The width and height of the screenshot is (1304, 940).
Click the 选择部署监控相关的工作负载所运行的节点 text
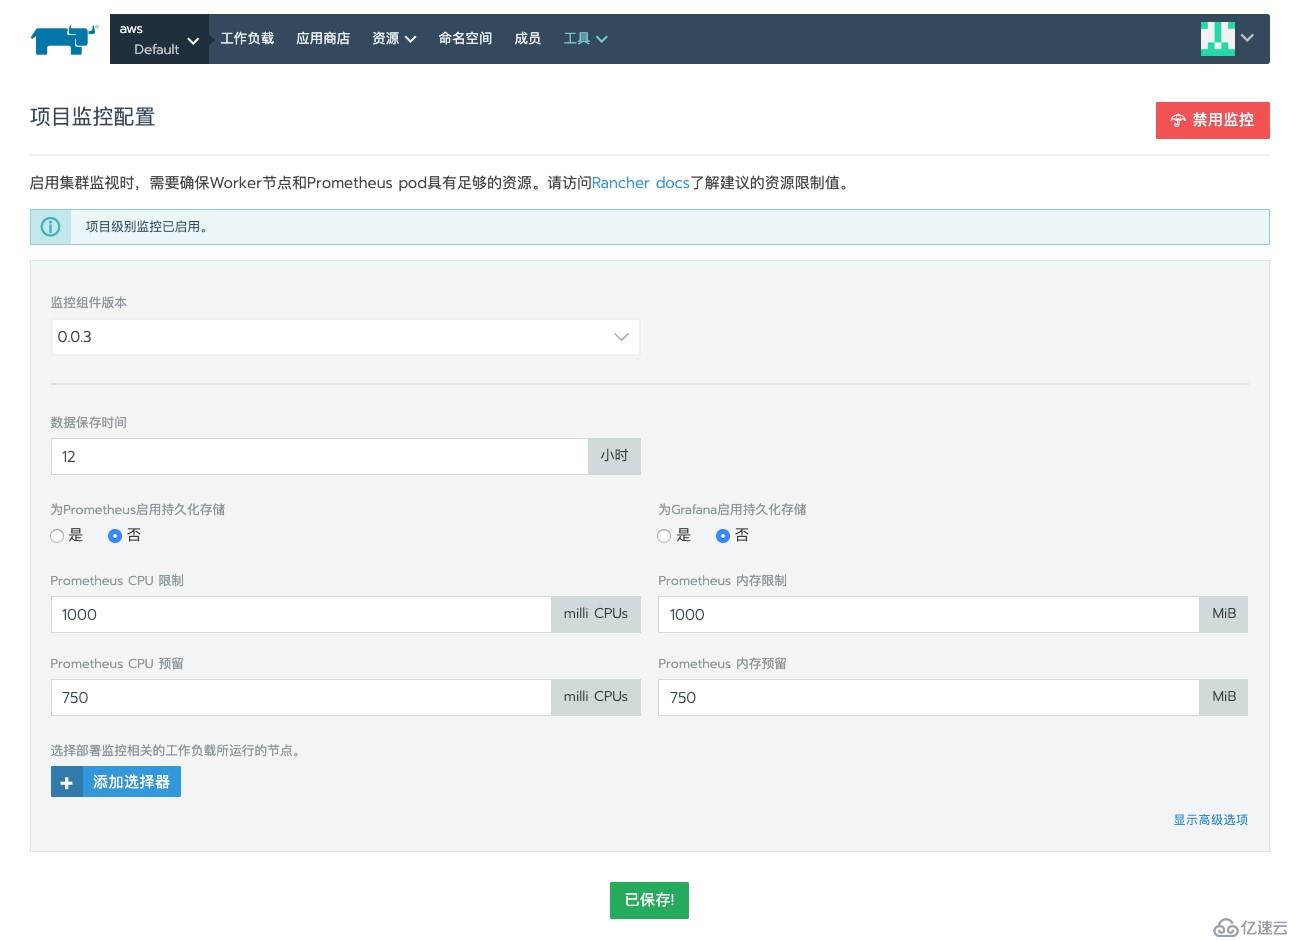(176, 750)
